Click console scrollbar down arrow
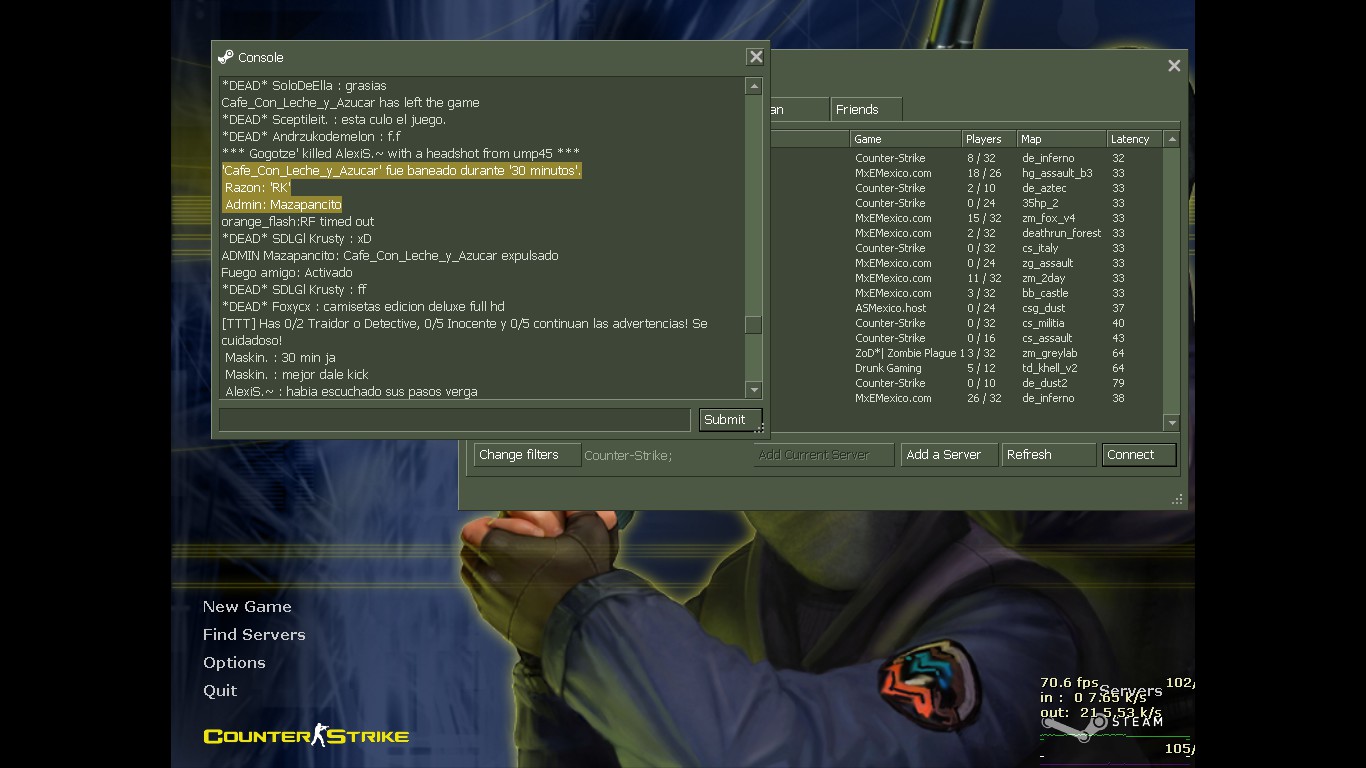Image resolution: width=1366 pixels, height=768 pixels. coord(754,390)
